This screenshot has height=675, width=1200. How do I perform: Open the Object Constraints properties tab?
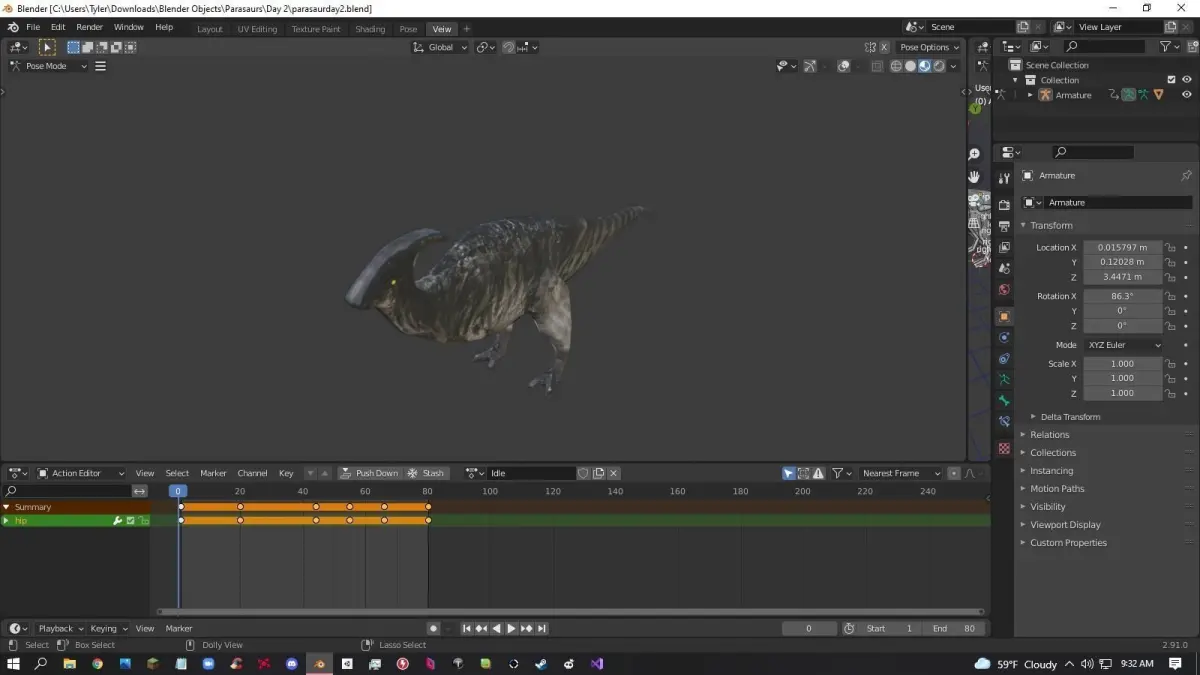1004,358
